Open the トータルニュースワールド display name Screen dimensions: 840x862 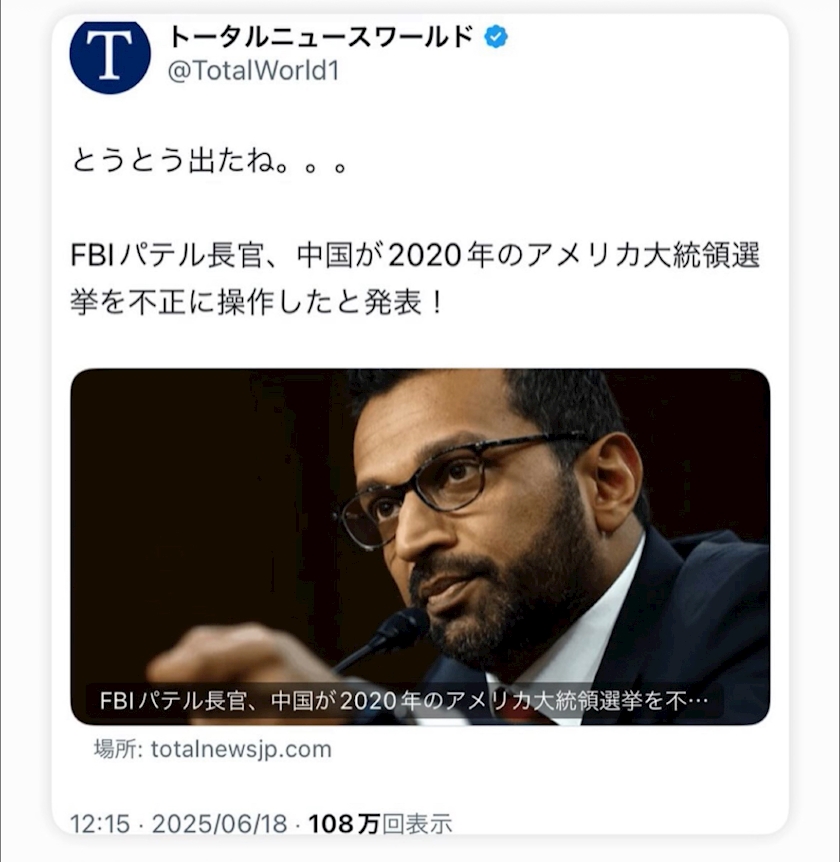(320, 37)
